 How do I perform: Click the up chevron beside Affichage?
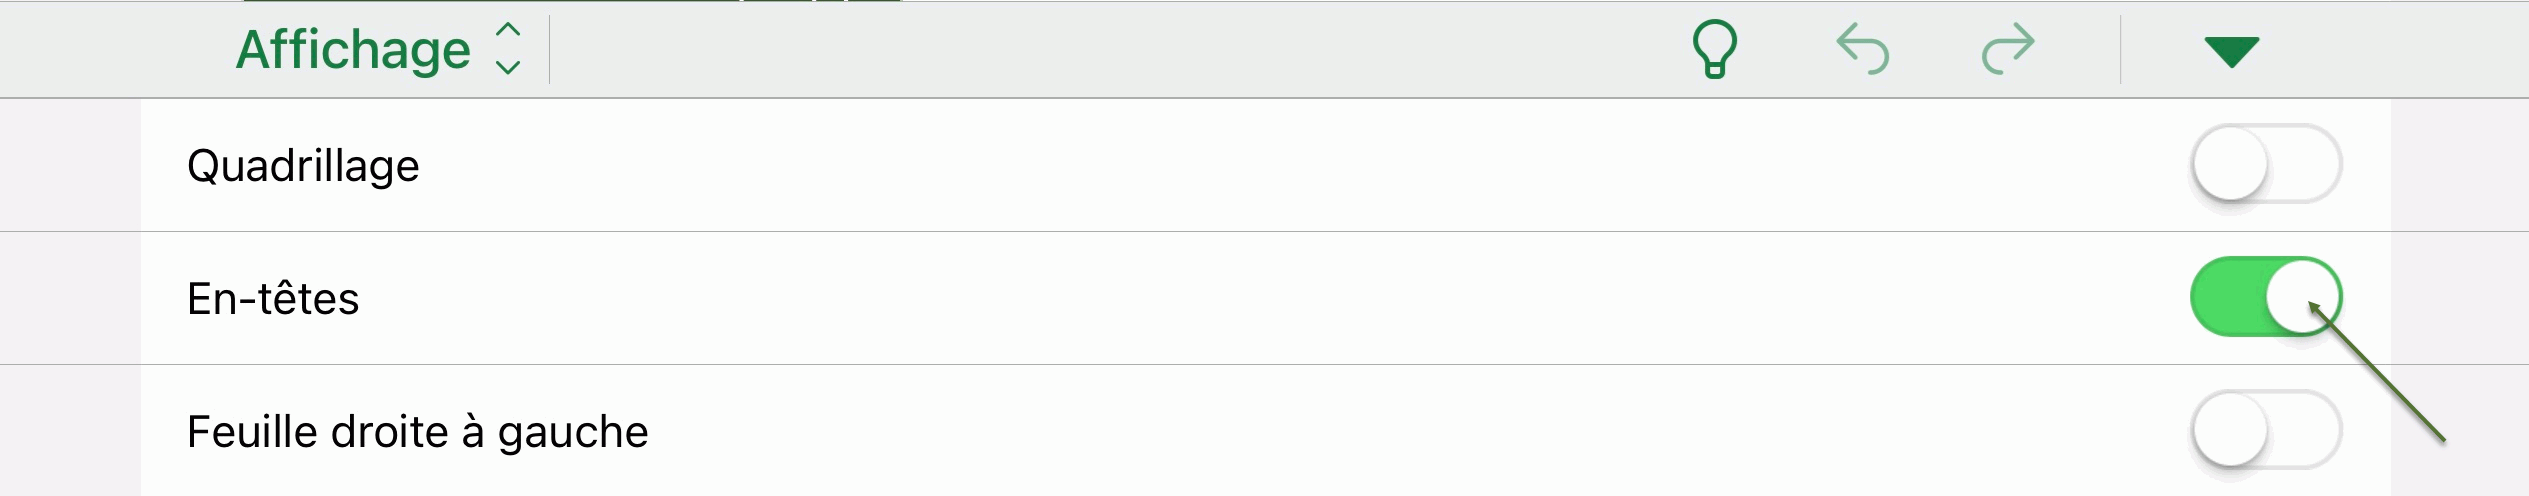click(x=508, y=30)
